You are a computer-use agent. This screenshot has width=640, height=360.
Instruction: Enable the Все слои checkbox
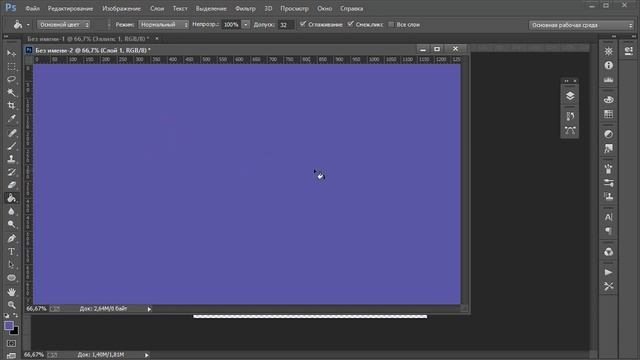tap(391, 24)
